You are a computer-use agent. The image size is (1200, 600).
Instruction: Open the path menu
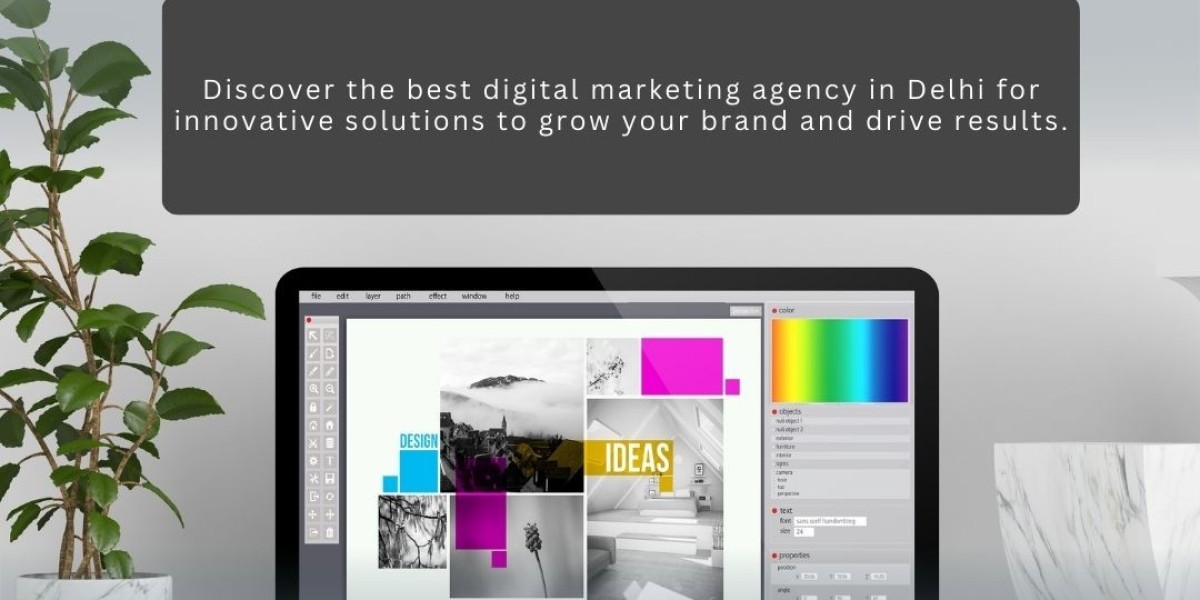pos(403,296)
